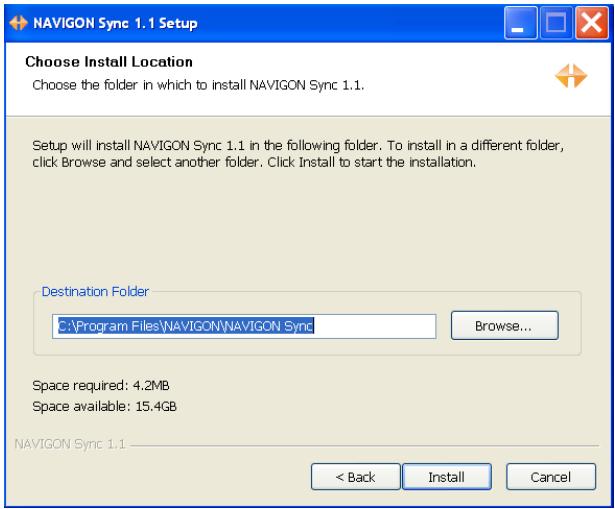
Task: Cancel the NAVIGON Sync setup
Action: (x=551, y=477)
